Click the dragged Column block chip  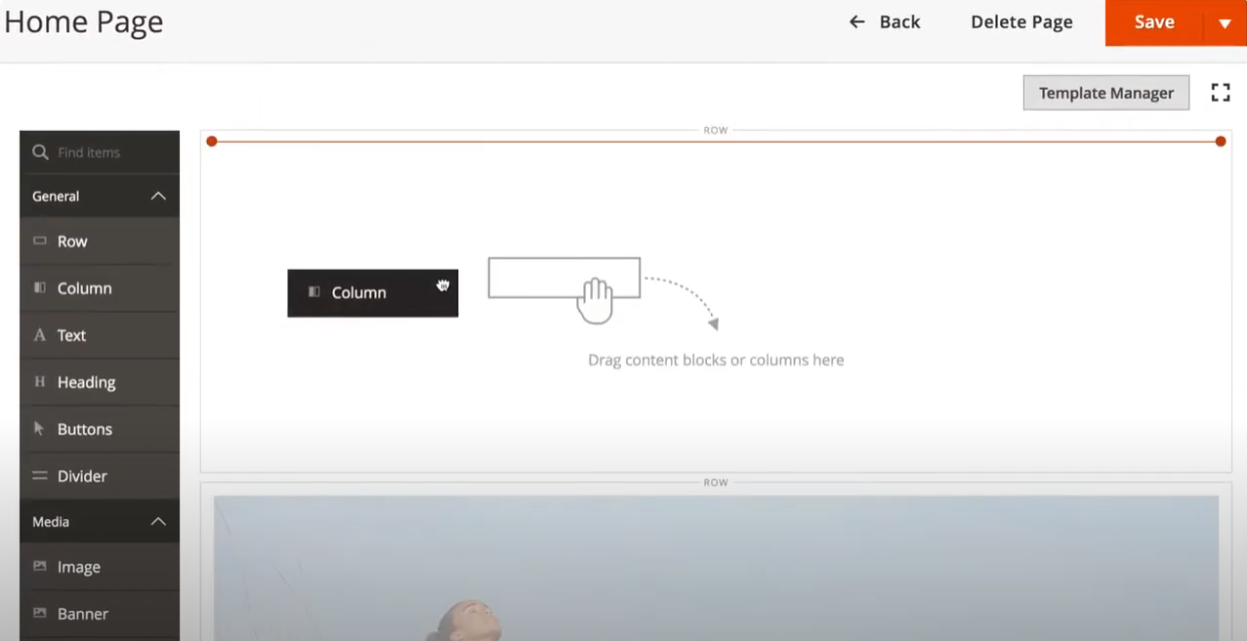point(372,293)
